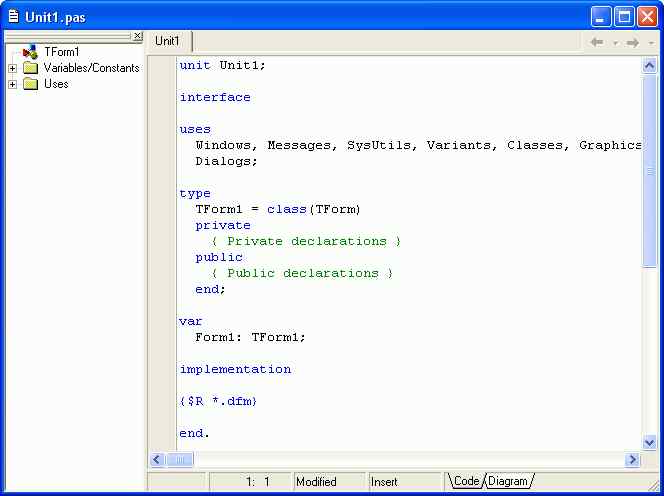Click the Unit1.pas document icon in title bar
Viewport: 664px width, 496px height.
(x=14, y=17)
